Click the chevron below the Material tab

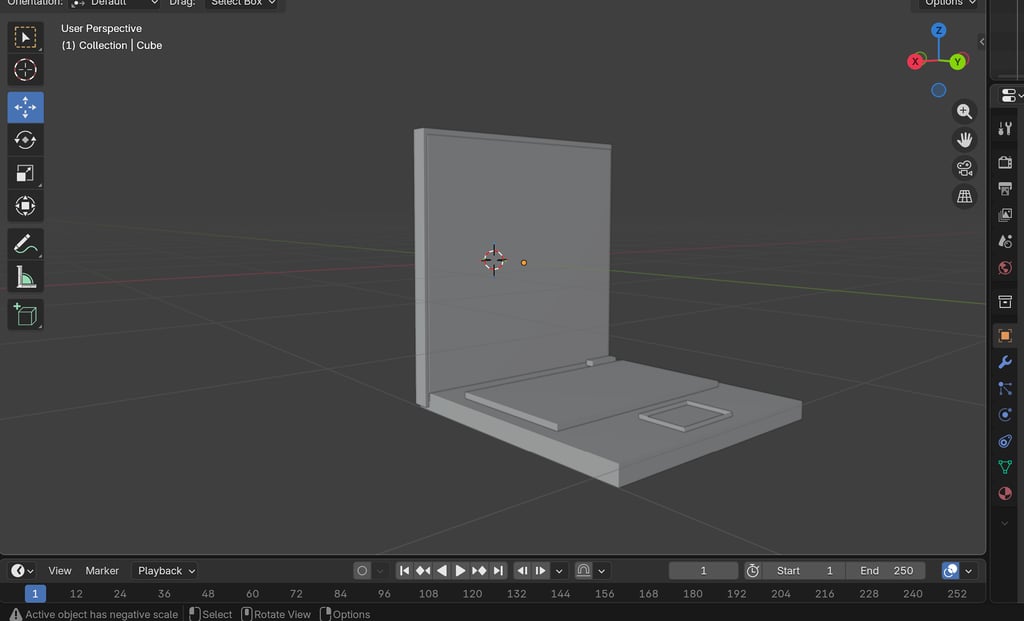pos(1005,523)
